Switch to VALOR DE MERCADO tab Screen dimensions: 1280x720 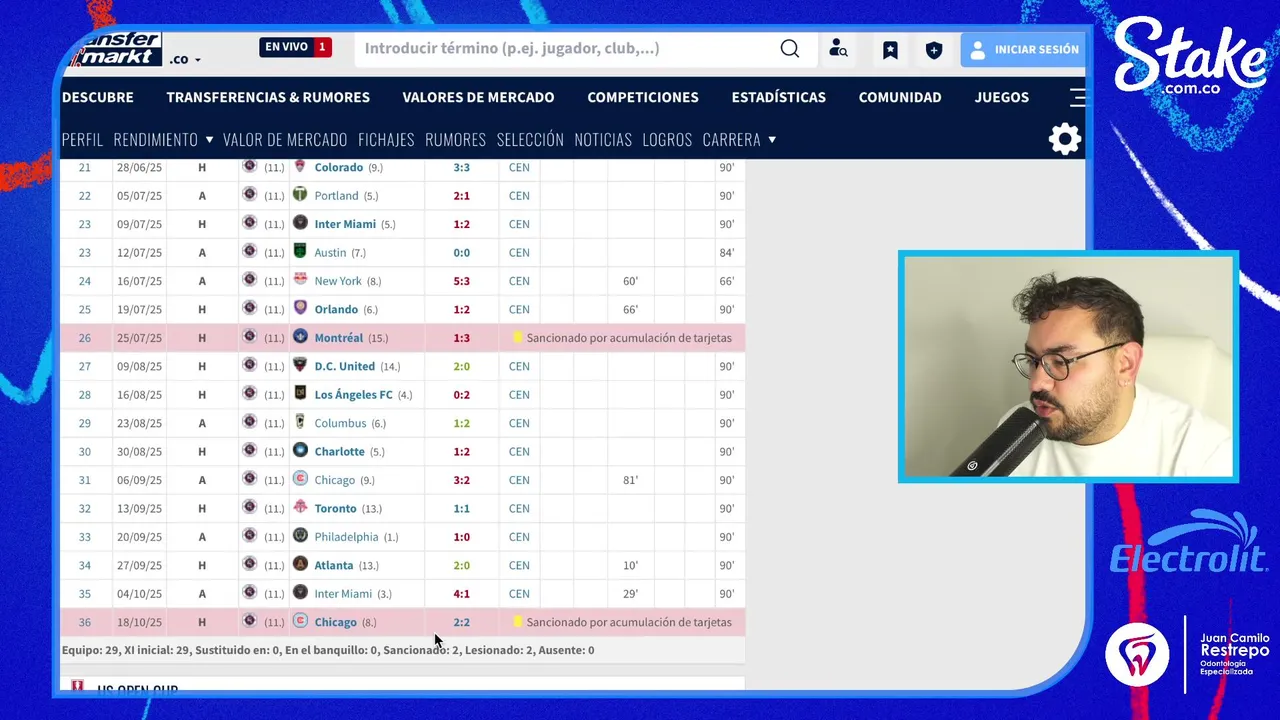(285, 139)
